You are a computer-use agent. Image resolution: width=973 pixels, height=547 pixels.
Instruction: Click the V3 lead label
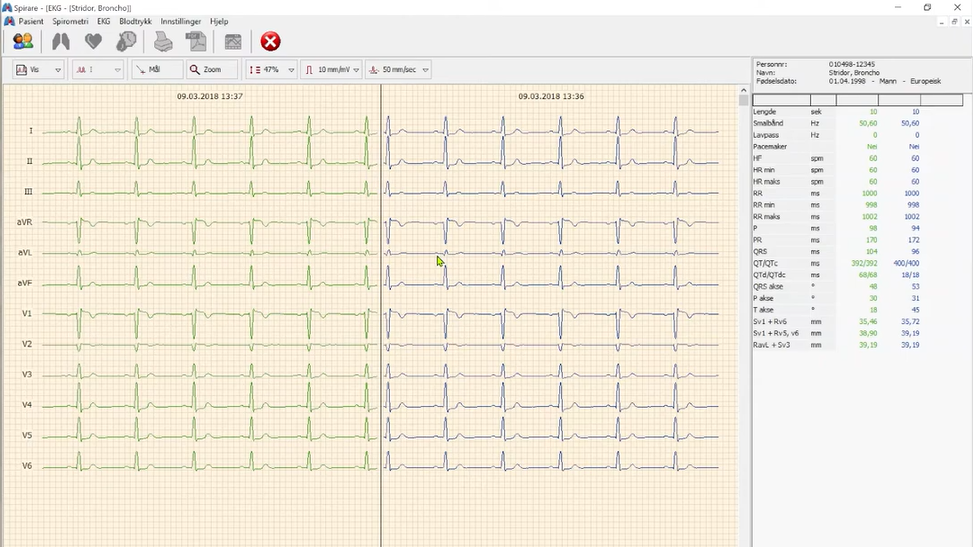pos(27,374)
